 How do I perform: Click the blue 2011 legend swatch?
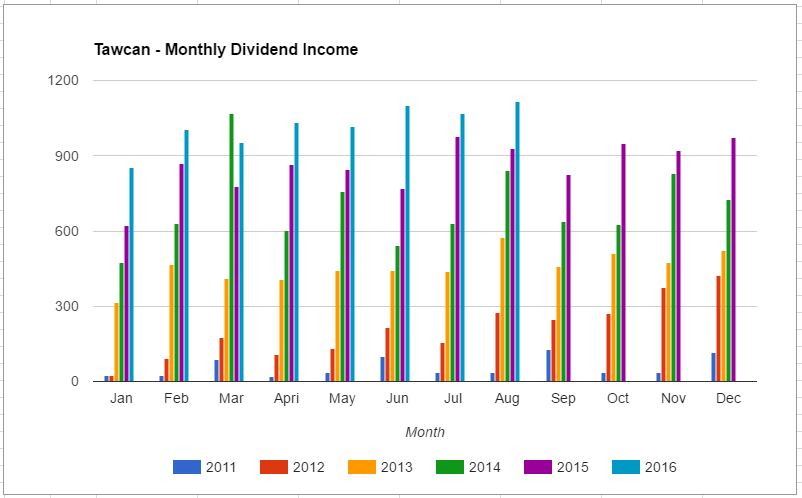click(x=187, y=467)
